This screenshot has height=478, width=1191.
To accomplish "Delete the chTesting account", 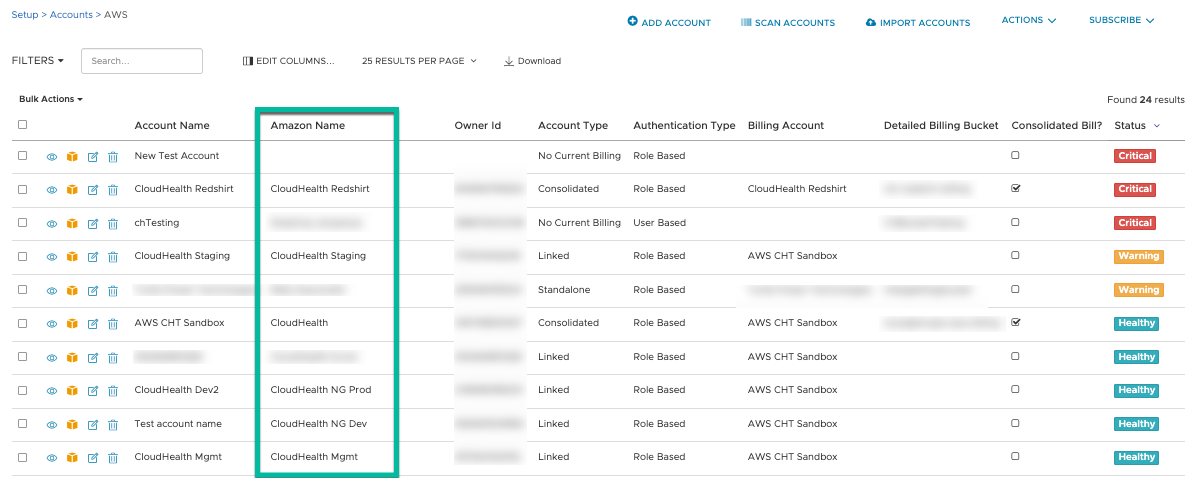I will coord(112,224).
